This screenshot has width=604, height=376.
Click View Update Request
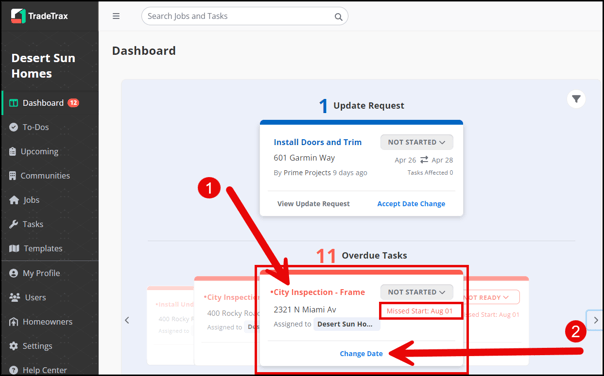pos(314,203)
